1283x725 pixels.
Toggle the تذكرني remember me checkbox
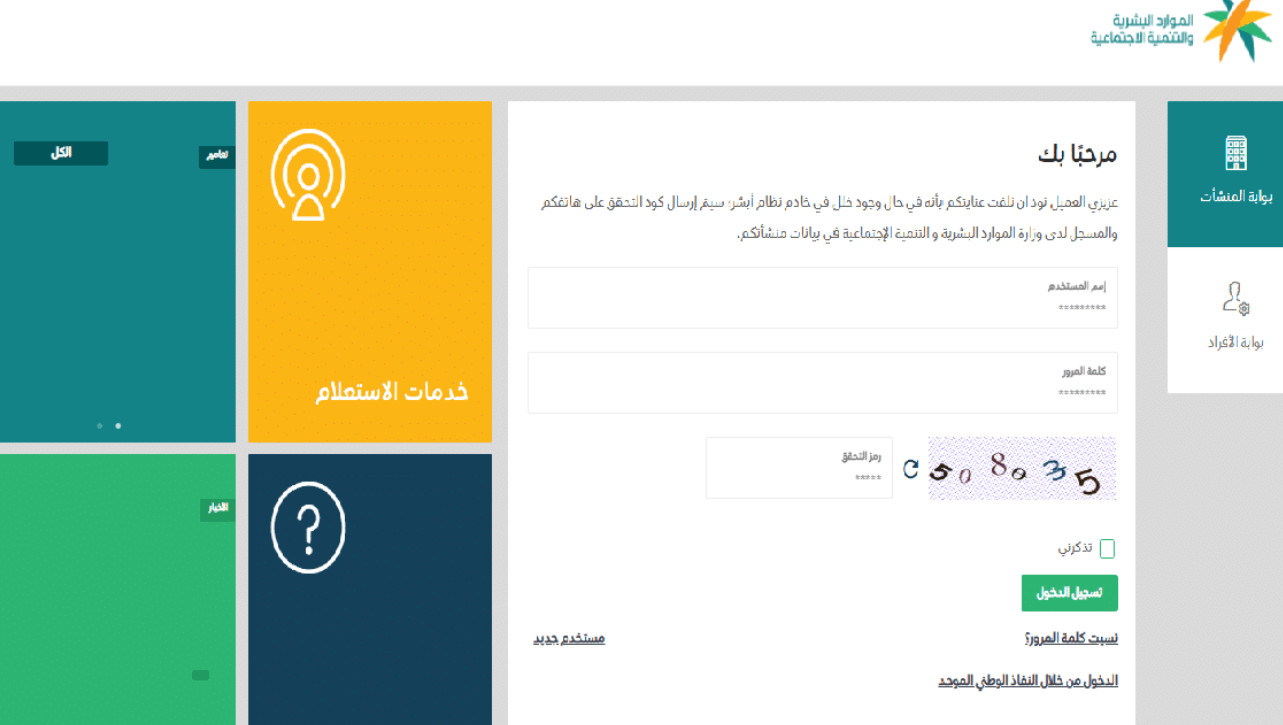pos(1107,549)
